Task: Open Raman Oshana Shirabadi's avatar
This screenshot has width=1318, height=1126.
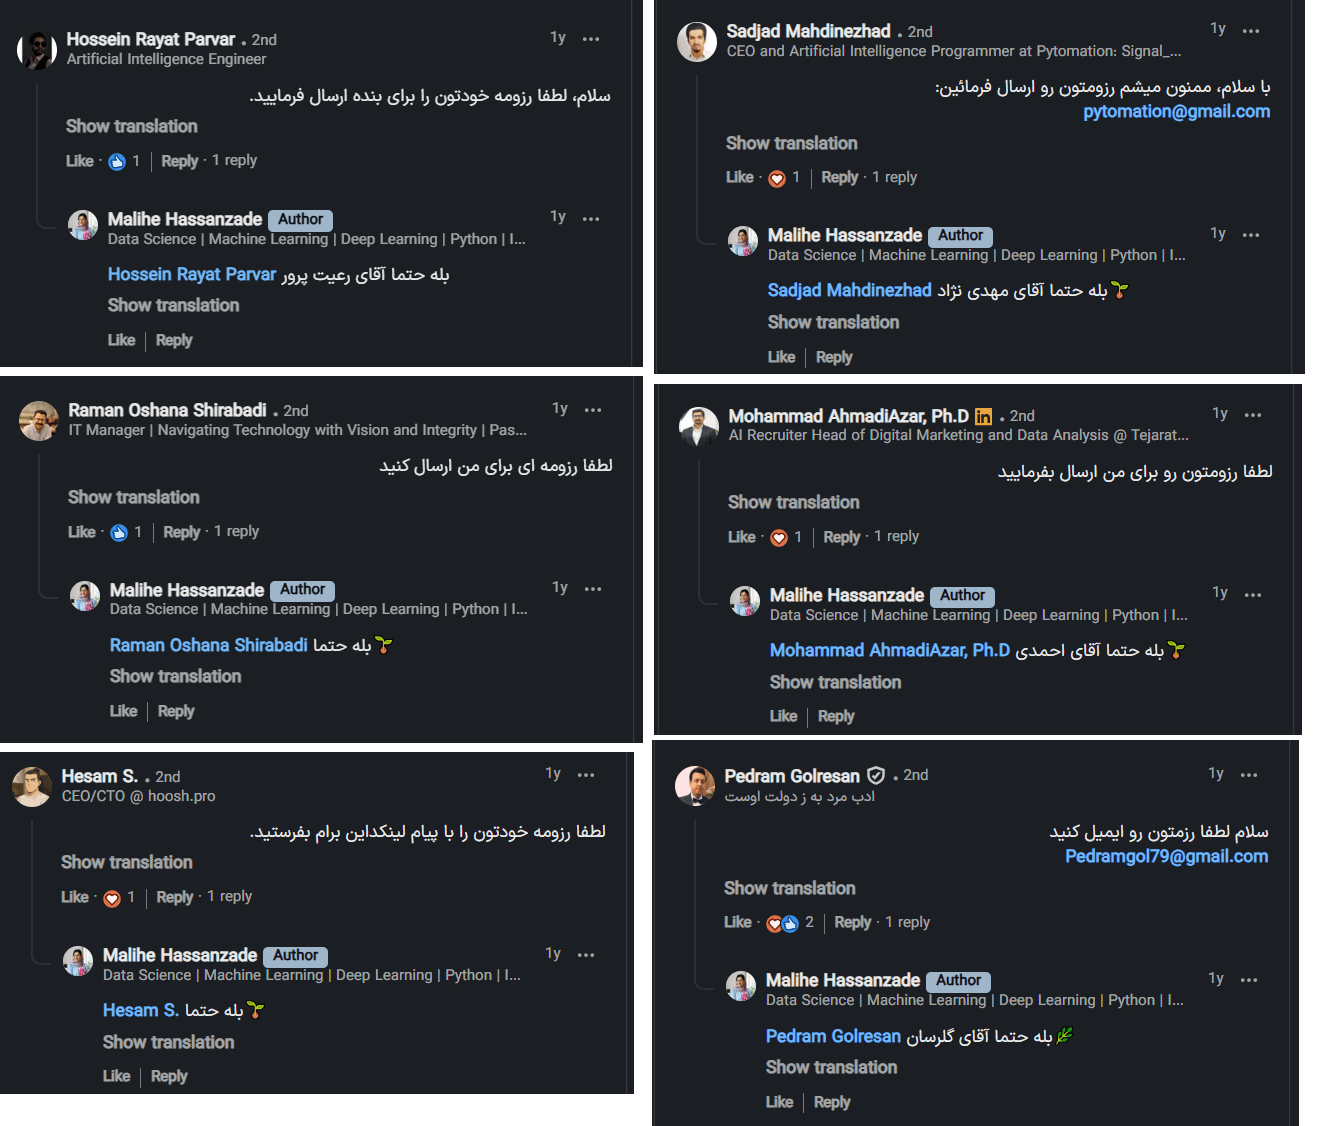Action: (39, 421)
